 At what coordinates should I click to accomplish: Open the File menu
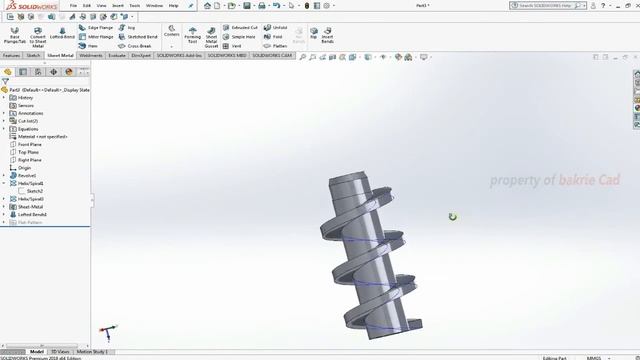pos(73,6)
